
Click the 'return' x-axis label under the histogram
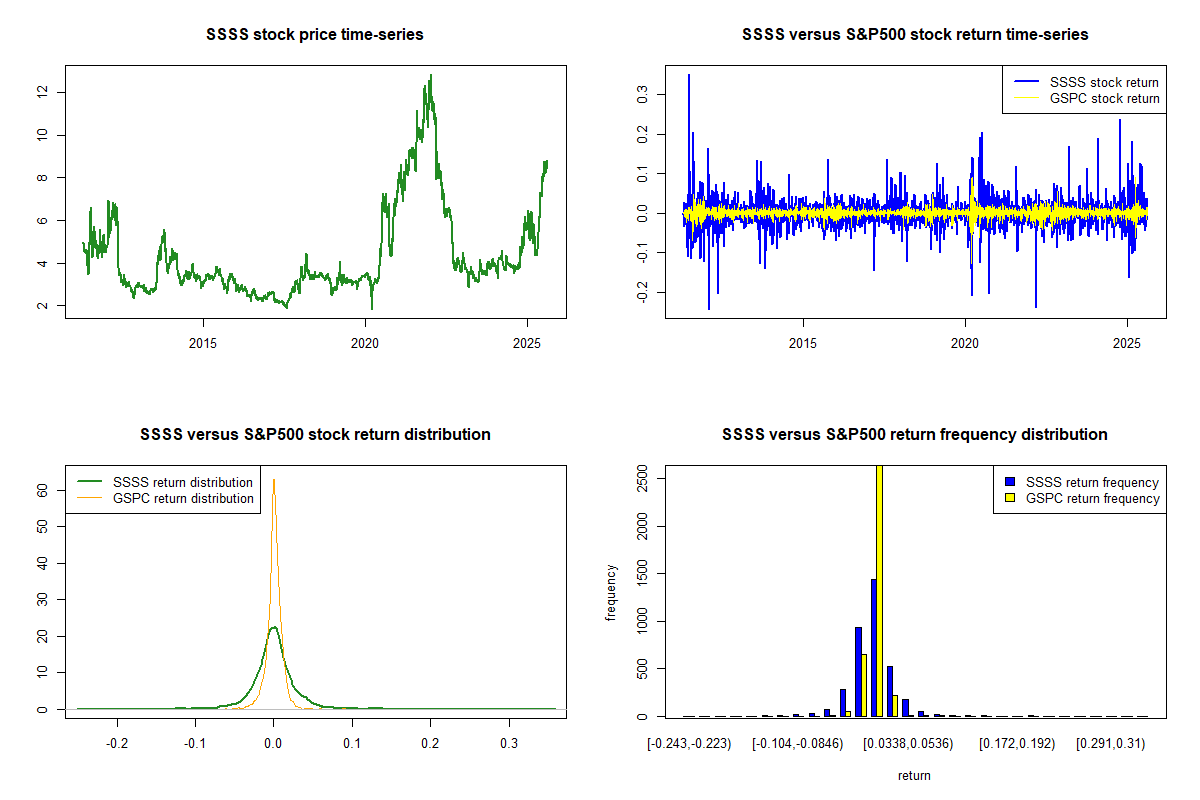click(x=914, y=775)
